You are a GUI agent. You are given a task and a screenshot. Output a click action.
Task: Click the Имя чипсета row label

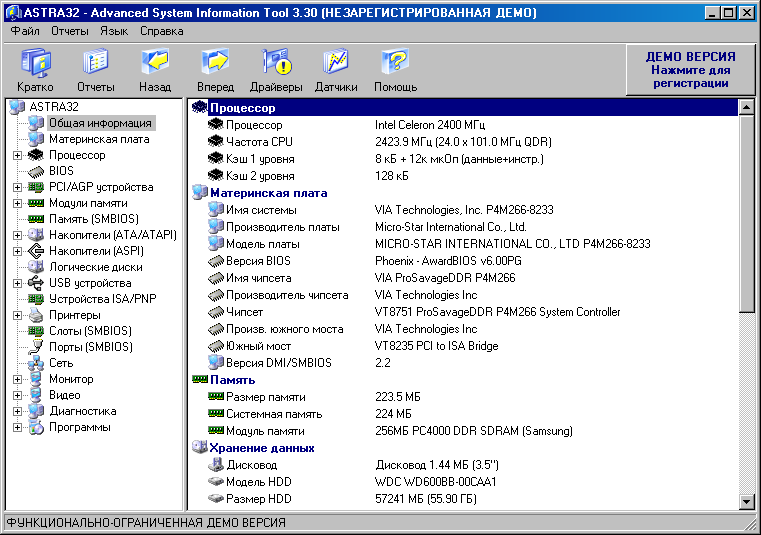point(259,278)
